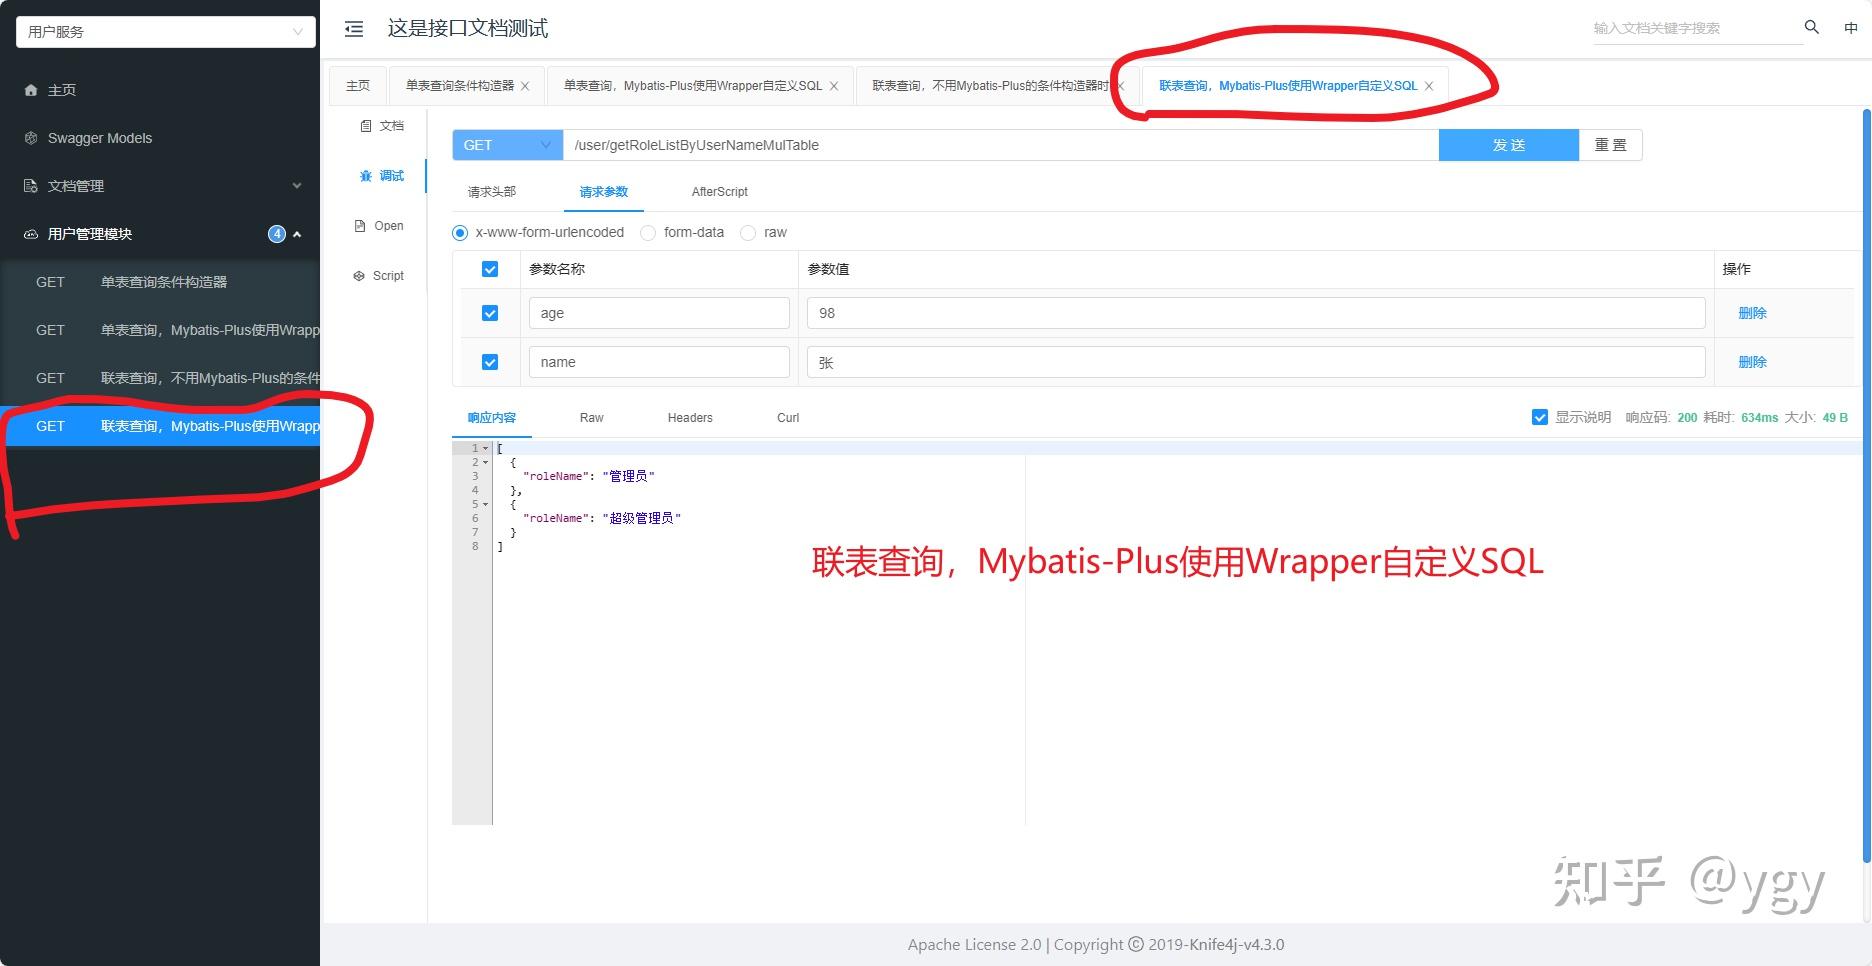
Task: Click the Swagger Models sidebar item
Action: (x=101, y=137)
